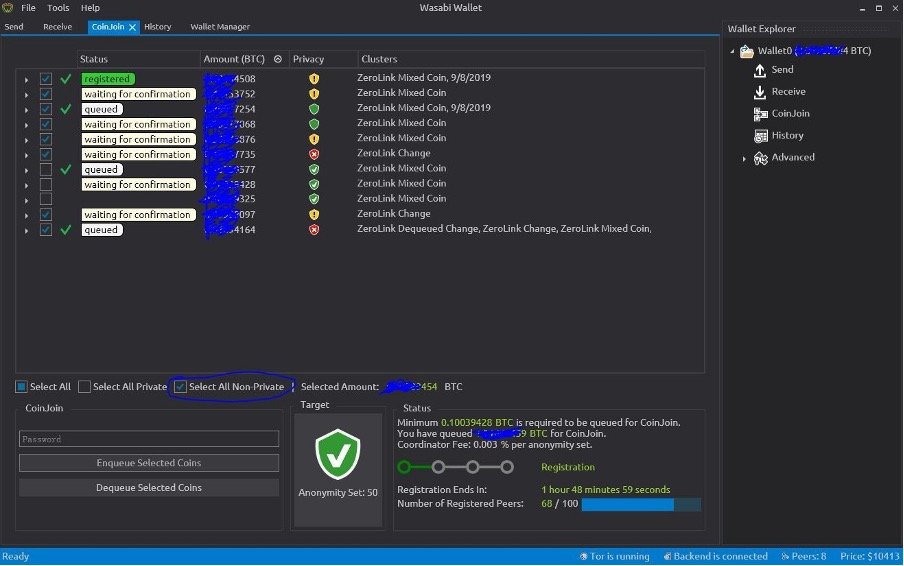
Task: Collapse Wallet0 tree node
Action: pos(732,51)
